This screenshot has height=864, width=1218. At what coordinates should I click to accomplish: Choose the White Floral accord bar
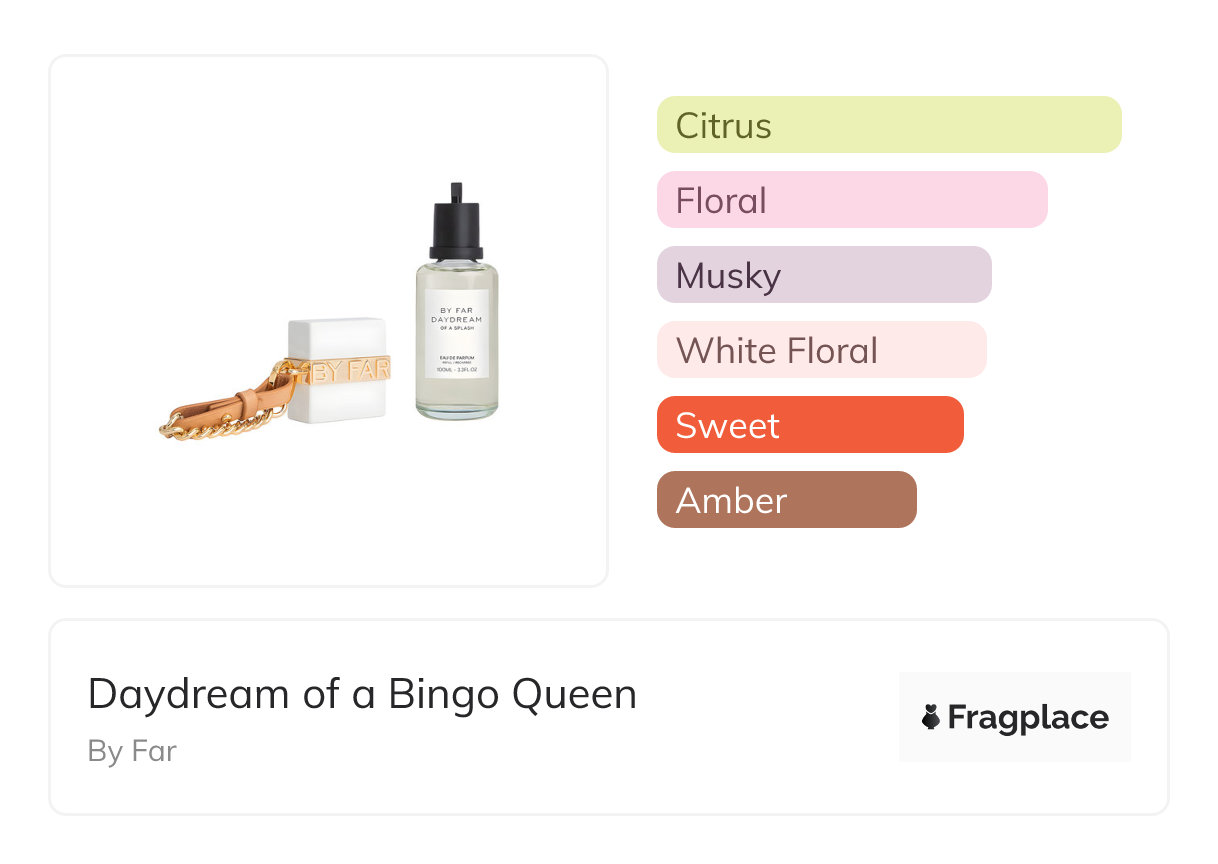pyautogui.click(x=821, y=350)
